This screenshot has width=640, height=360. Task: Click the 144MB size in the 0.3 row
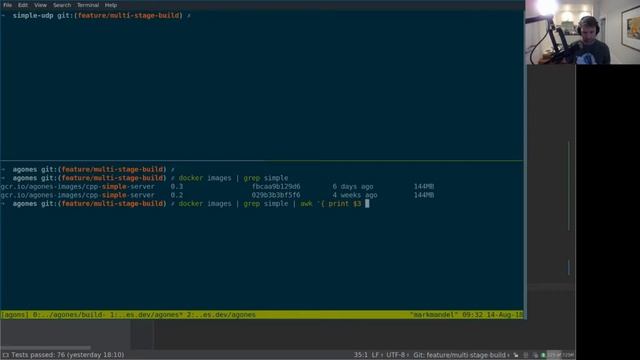pos(424,187)
